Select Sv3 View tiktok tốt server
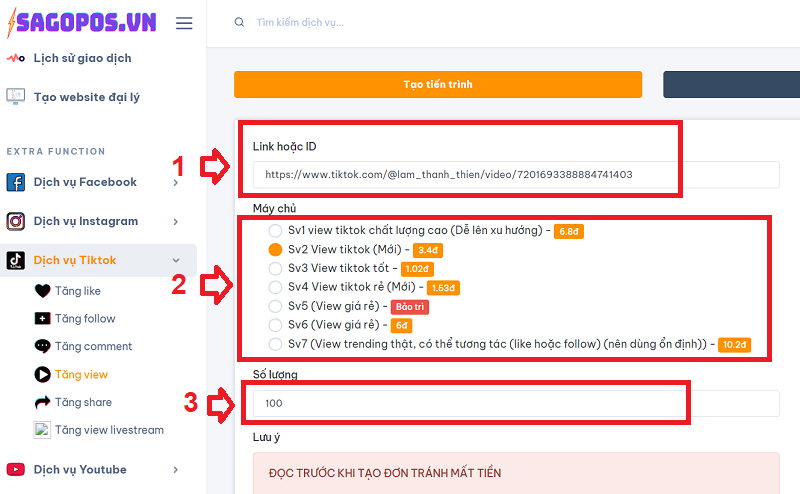Image resolution: width=800 pixels, height=494 pixels. point(275,269)
